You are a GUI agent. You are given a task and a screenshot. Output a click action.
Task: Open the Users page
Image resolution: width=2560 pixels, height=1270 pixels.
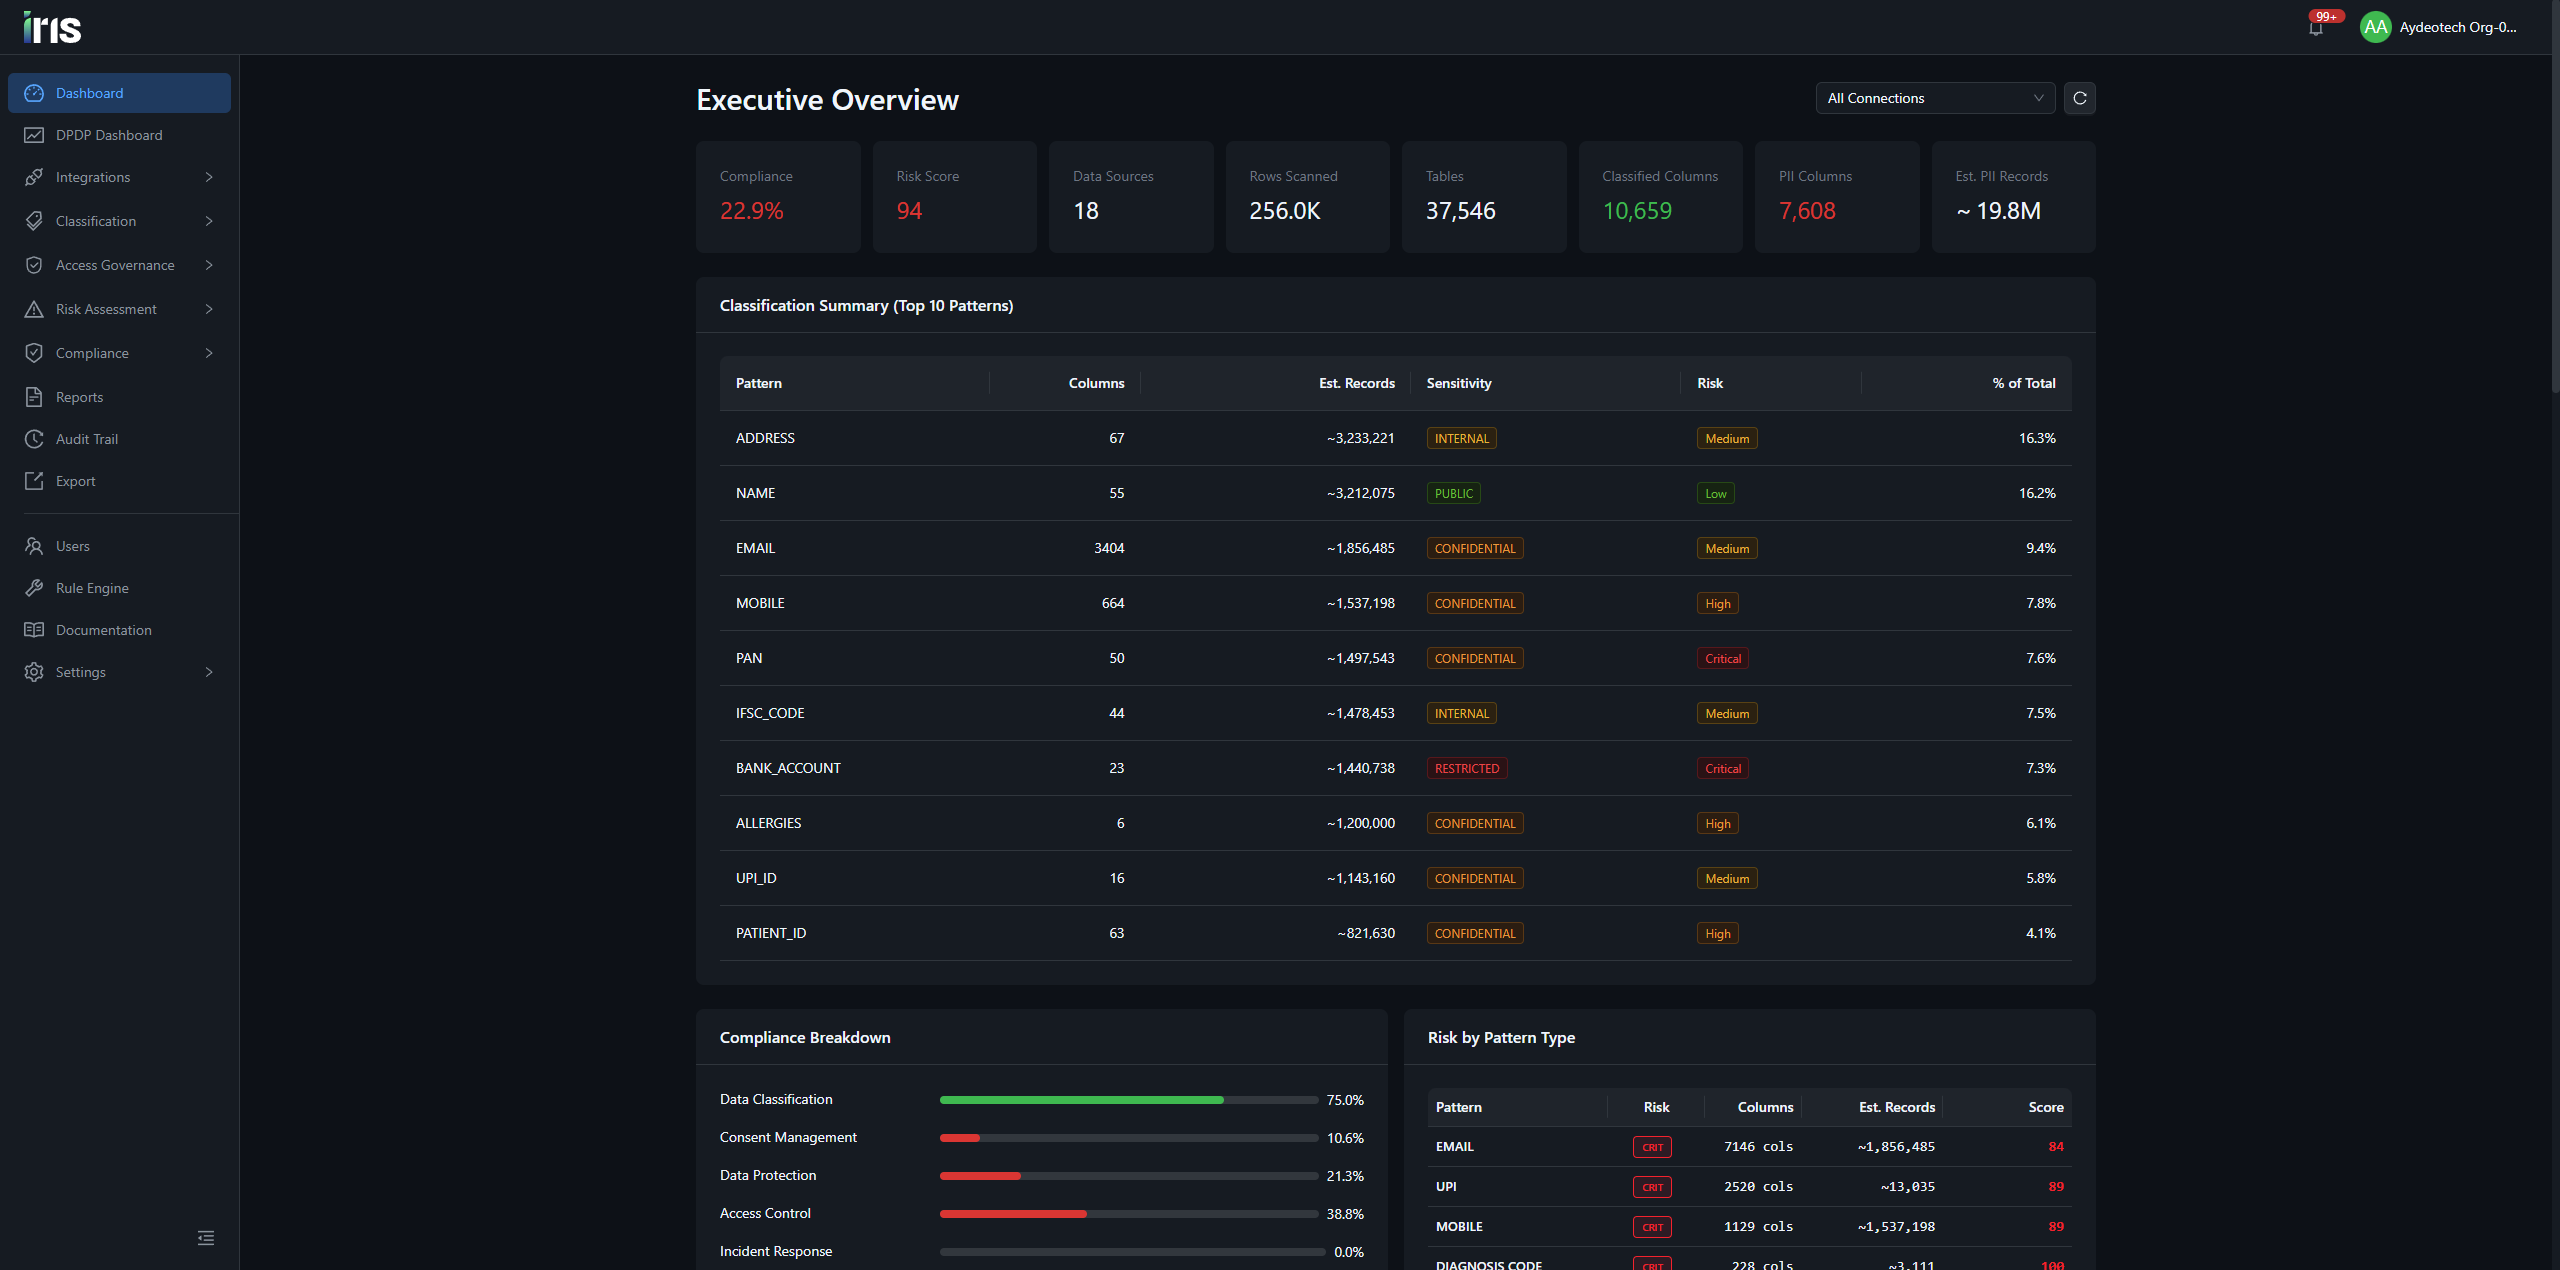click(119, 546)
